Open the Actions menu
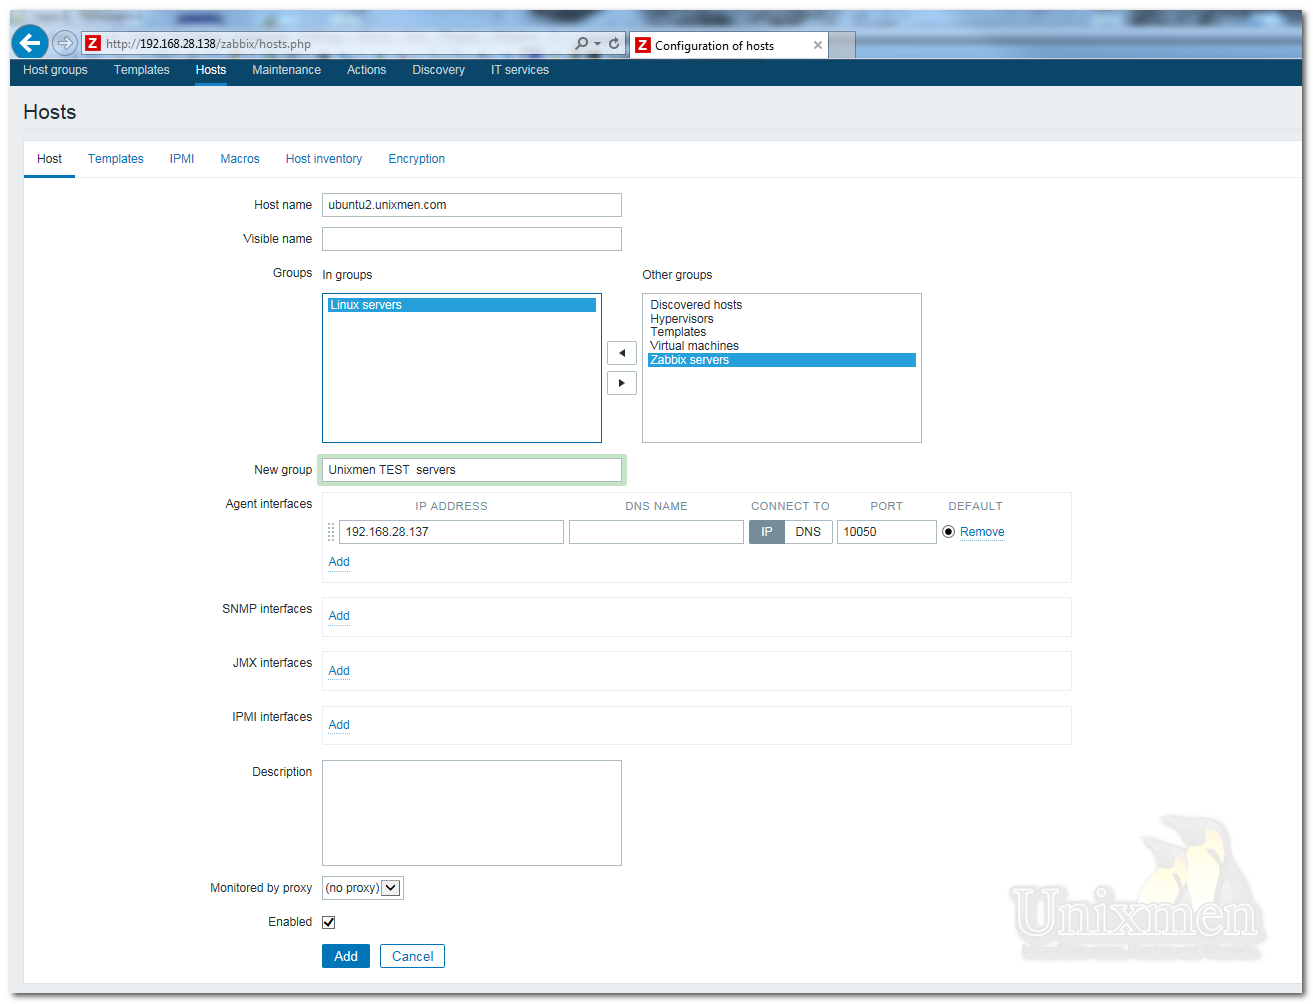1313x1004 pixels. pyautogui.click(x=367, y=70)
